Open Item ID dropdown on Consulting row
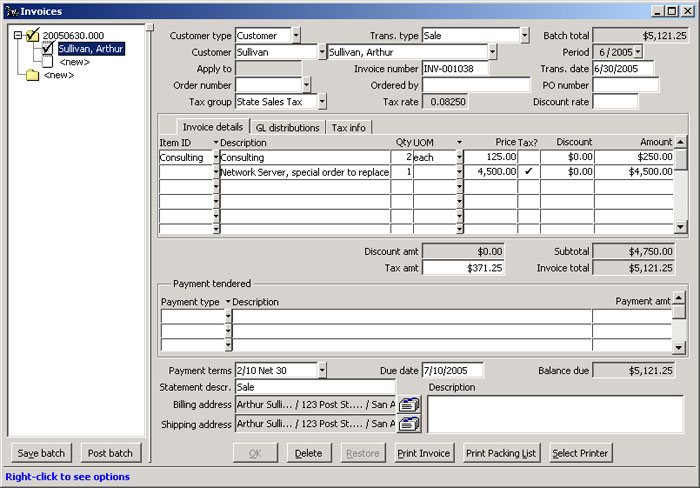The height and width of the screenshot is (488, 700). tap(216, 157)
